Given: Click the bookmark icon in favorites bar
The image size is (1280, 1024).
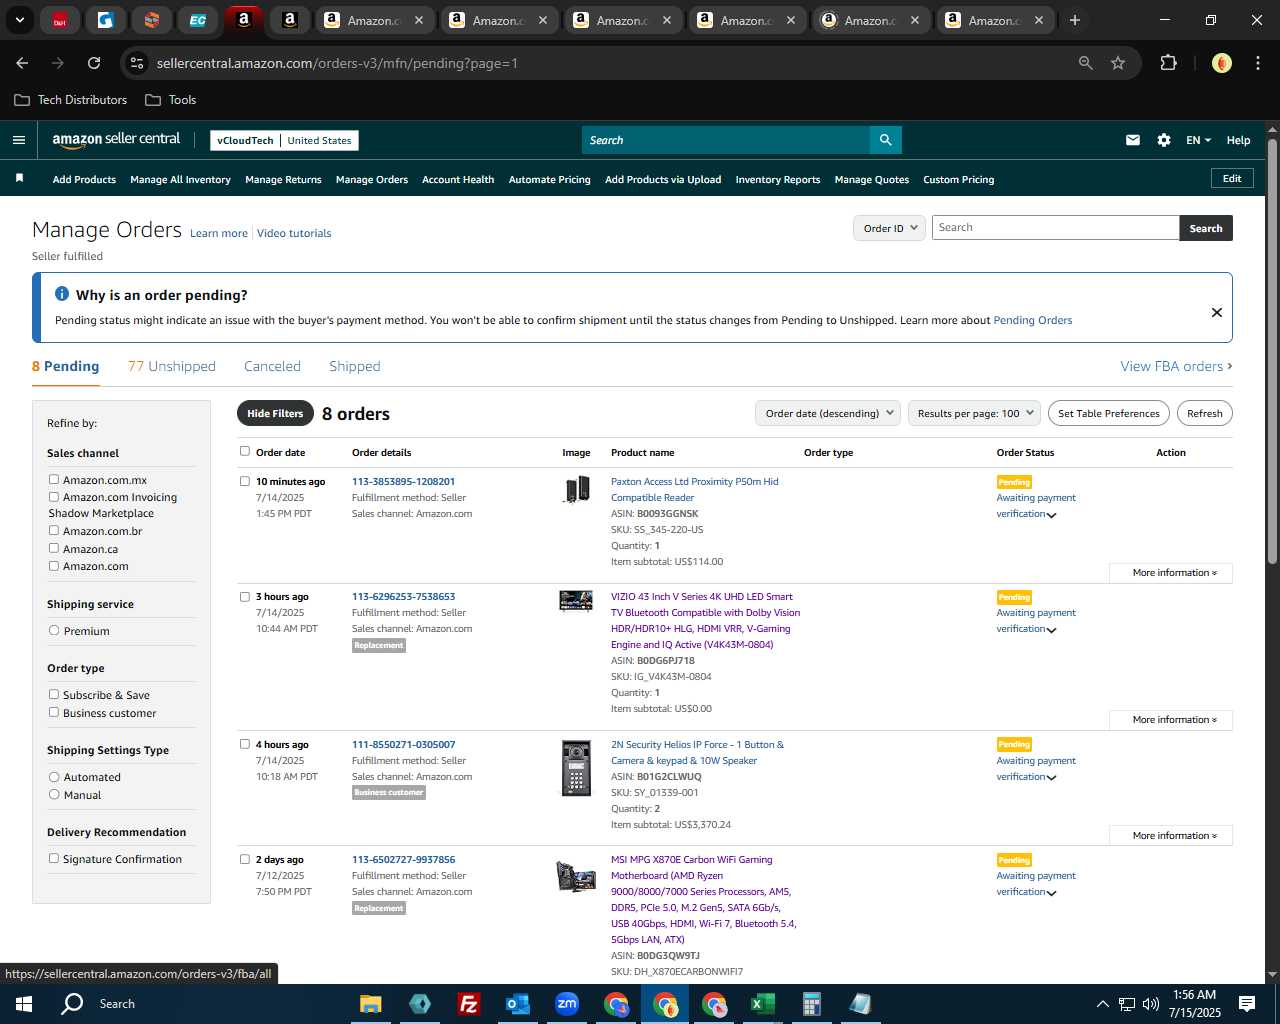Looking at the screenshot, I should [x=19, y=178].
